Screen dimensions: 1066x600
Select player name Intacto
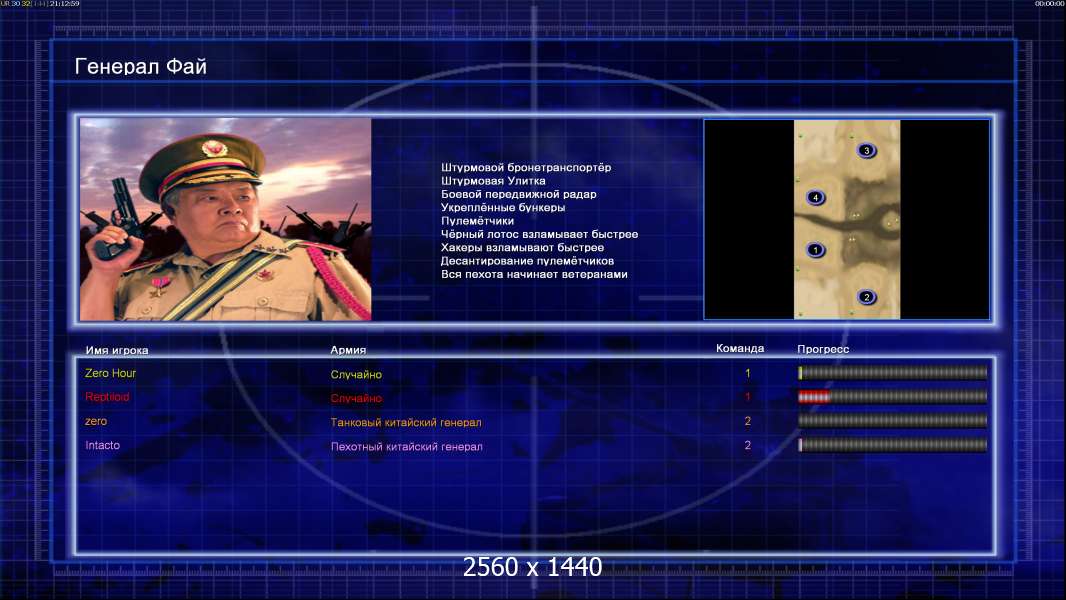(102, 445)
